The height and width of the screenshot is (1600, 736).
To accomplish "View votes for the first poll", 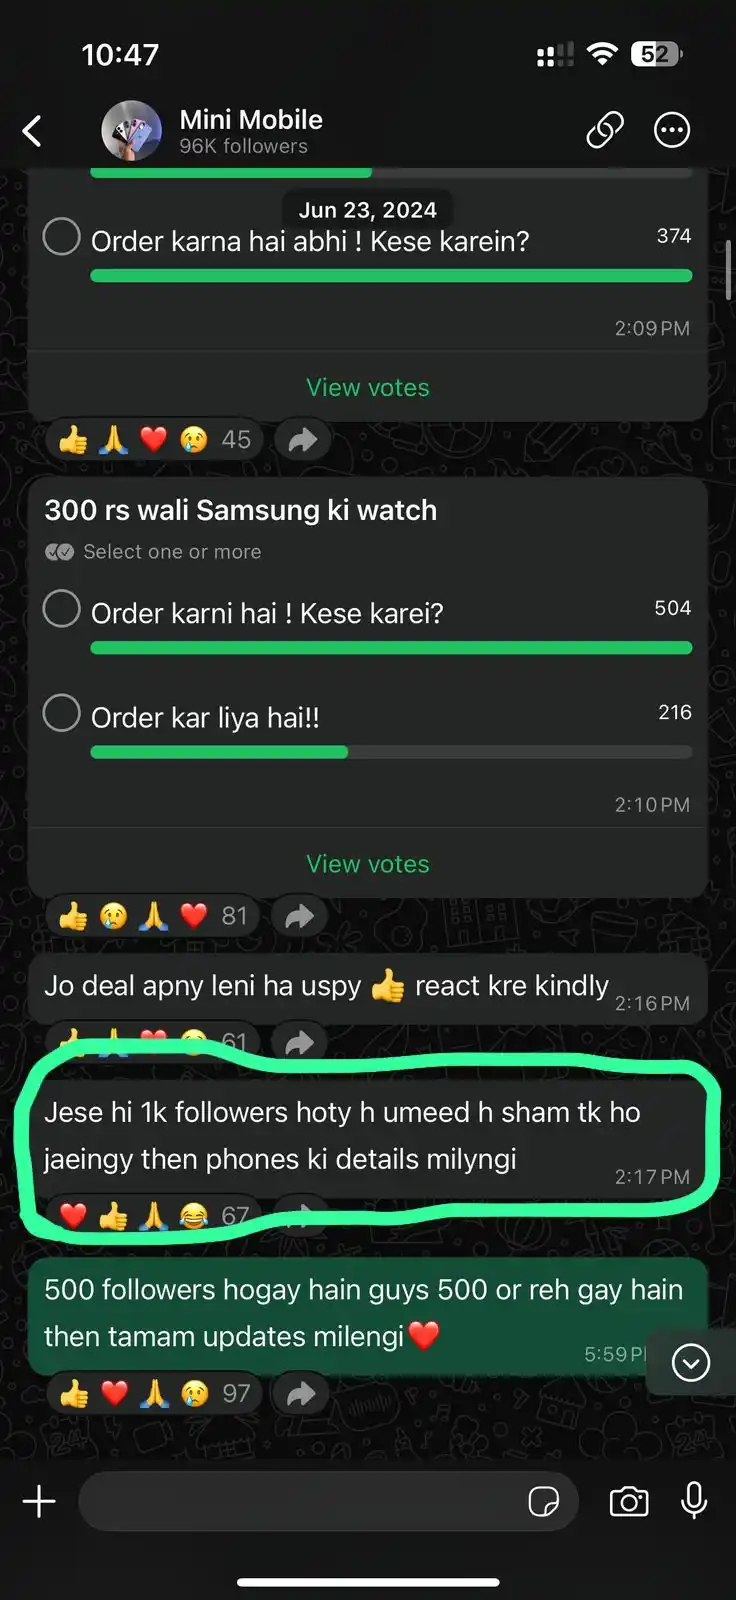I will pos(368,387).
